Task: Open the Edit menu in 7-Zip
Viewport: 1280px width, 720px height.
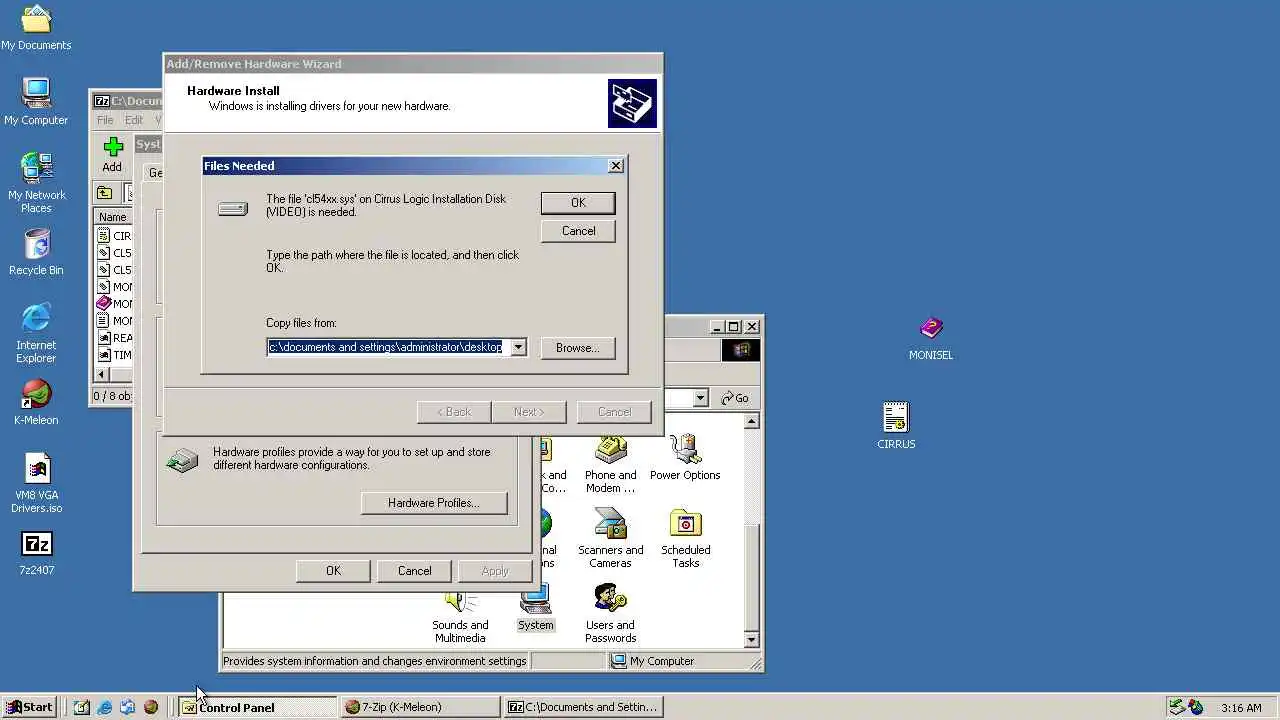Action: coord(133,120)
